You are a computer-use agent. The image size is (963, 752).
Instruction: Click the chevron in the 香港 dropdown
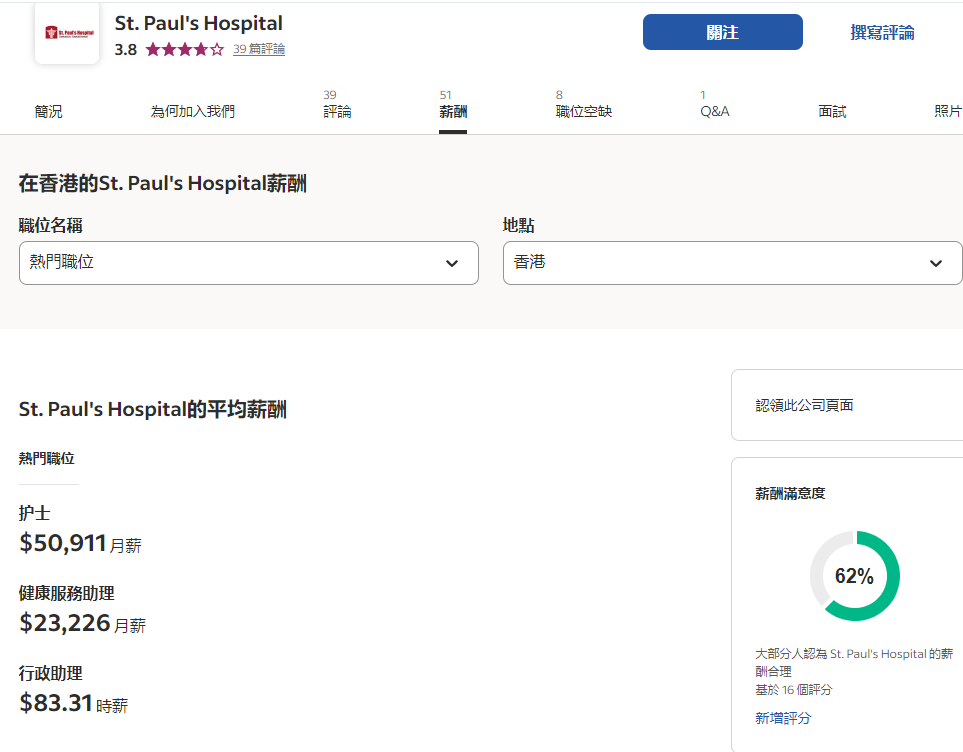click(936, 264)
